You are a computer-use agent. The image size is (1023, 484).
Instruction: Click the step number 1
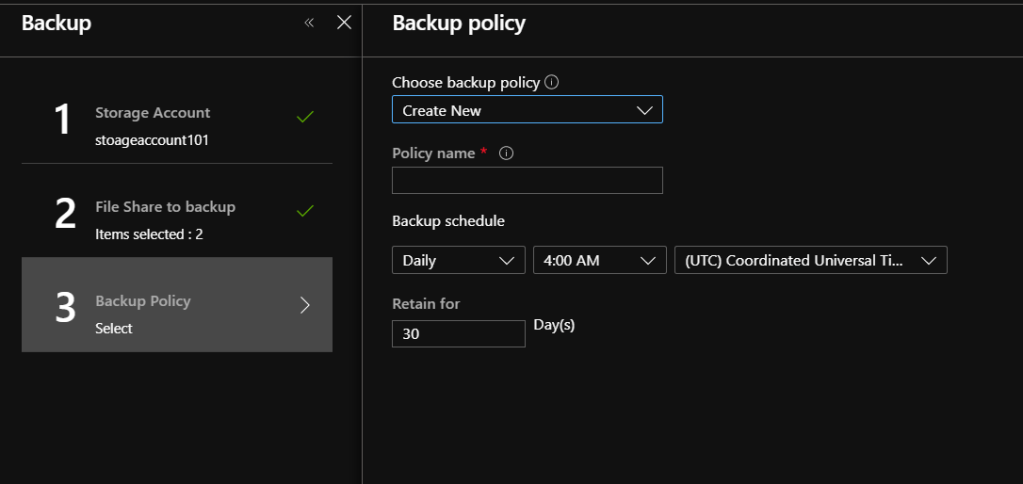click(64, 120)
